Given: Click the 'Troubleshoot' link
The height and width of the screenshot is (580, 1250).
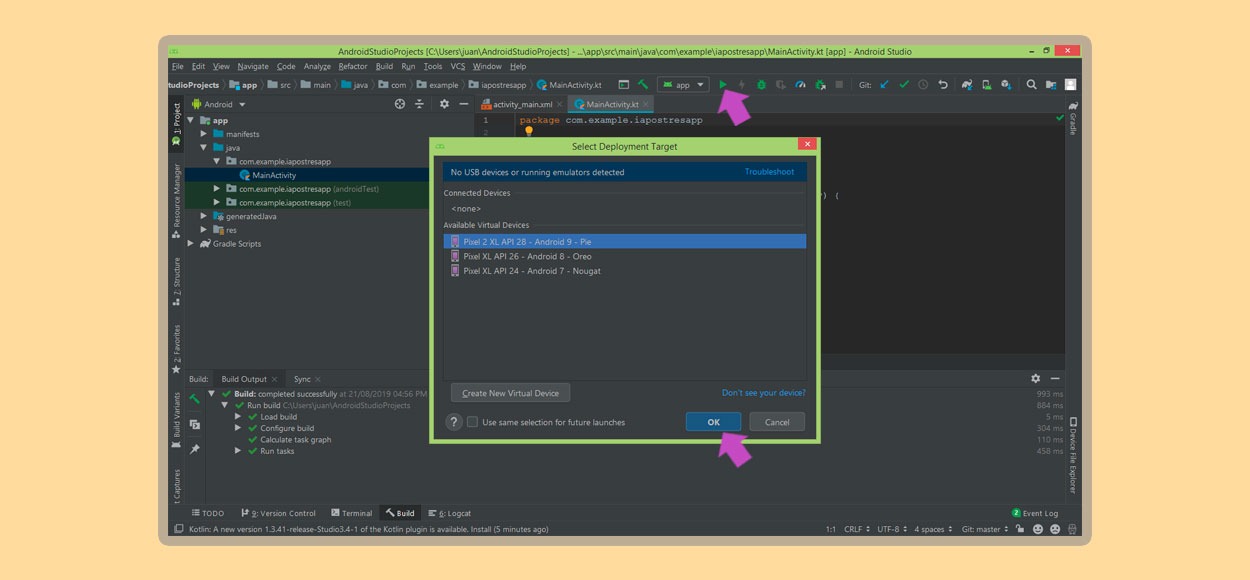Looking at the screenshot, I should pos(769,172).
